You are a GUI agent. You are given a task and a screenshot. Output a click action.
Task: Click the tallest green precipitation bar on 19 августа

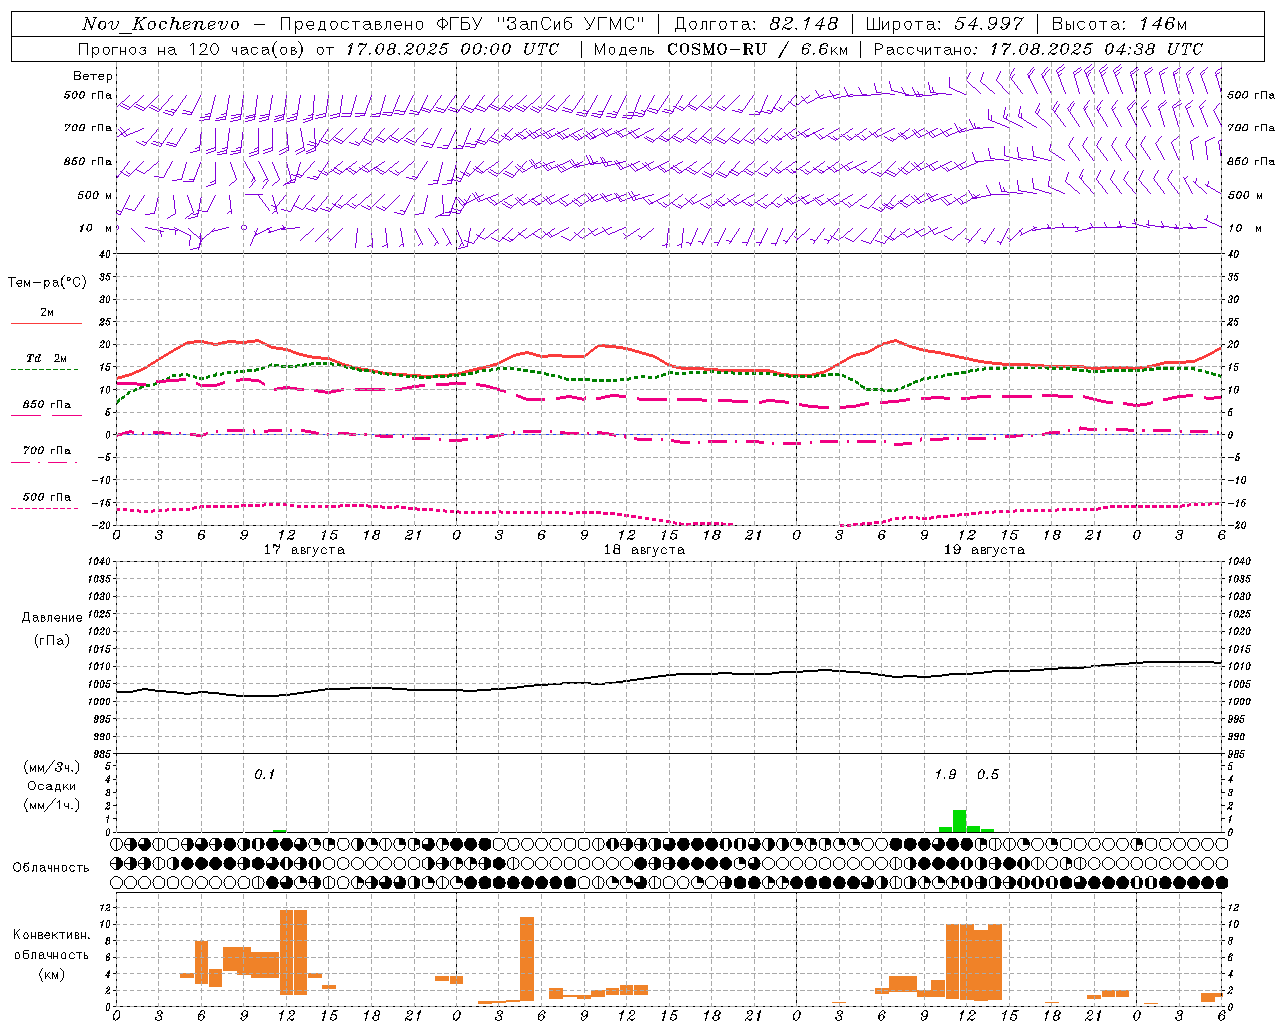[x=959, y=821]
